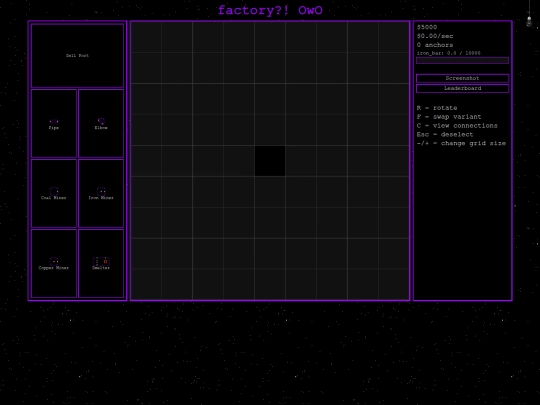
Task: Click the black center grid cell
Action: coord(270,161)
